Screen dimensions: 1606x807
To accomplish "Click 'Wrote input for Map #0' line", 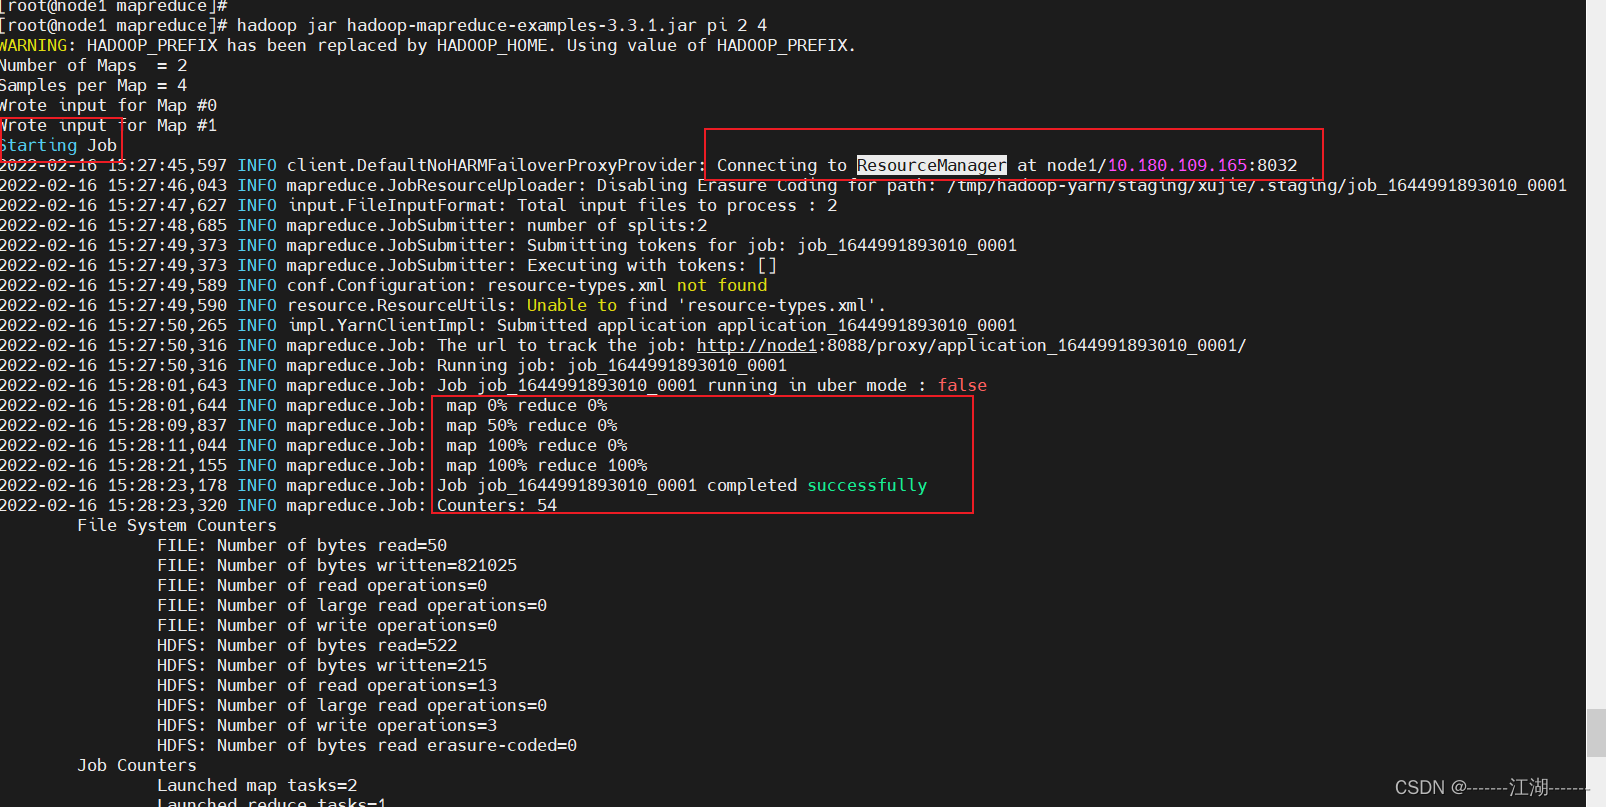I will pyautogui.click(x=108, y=105).
